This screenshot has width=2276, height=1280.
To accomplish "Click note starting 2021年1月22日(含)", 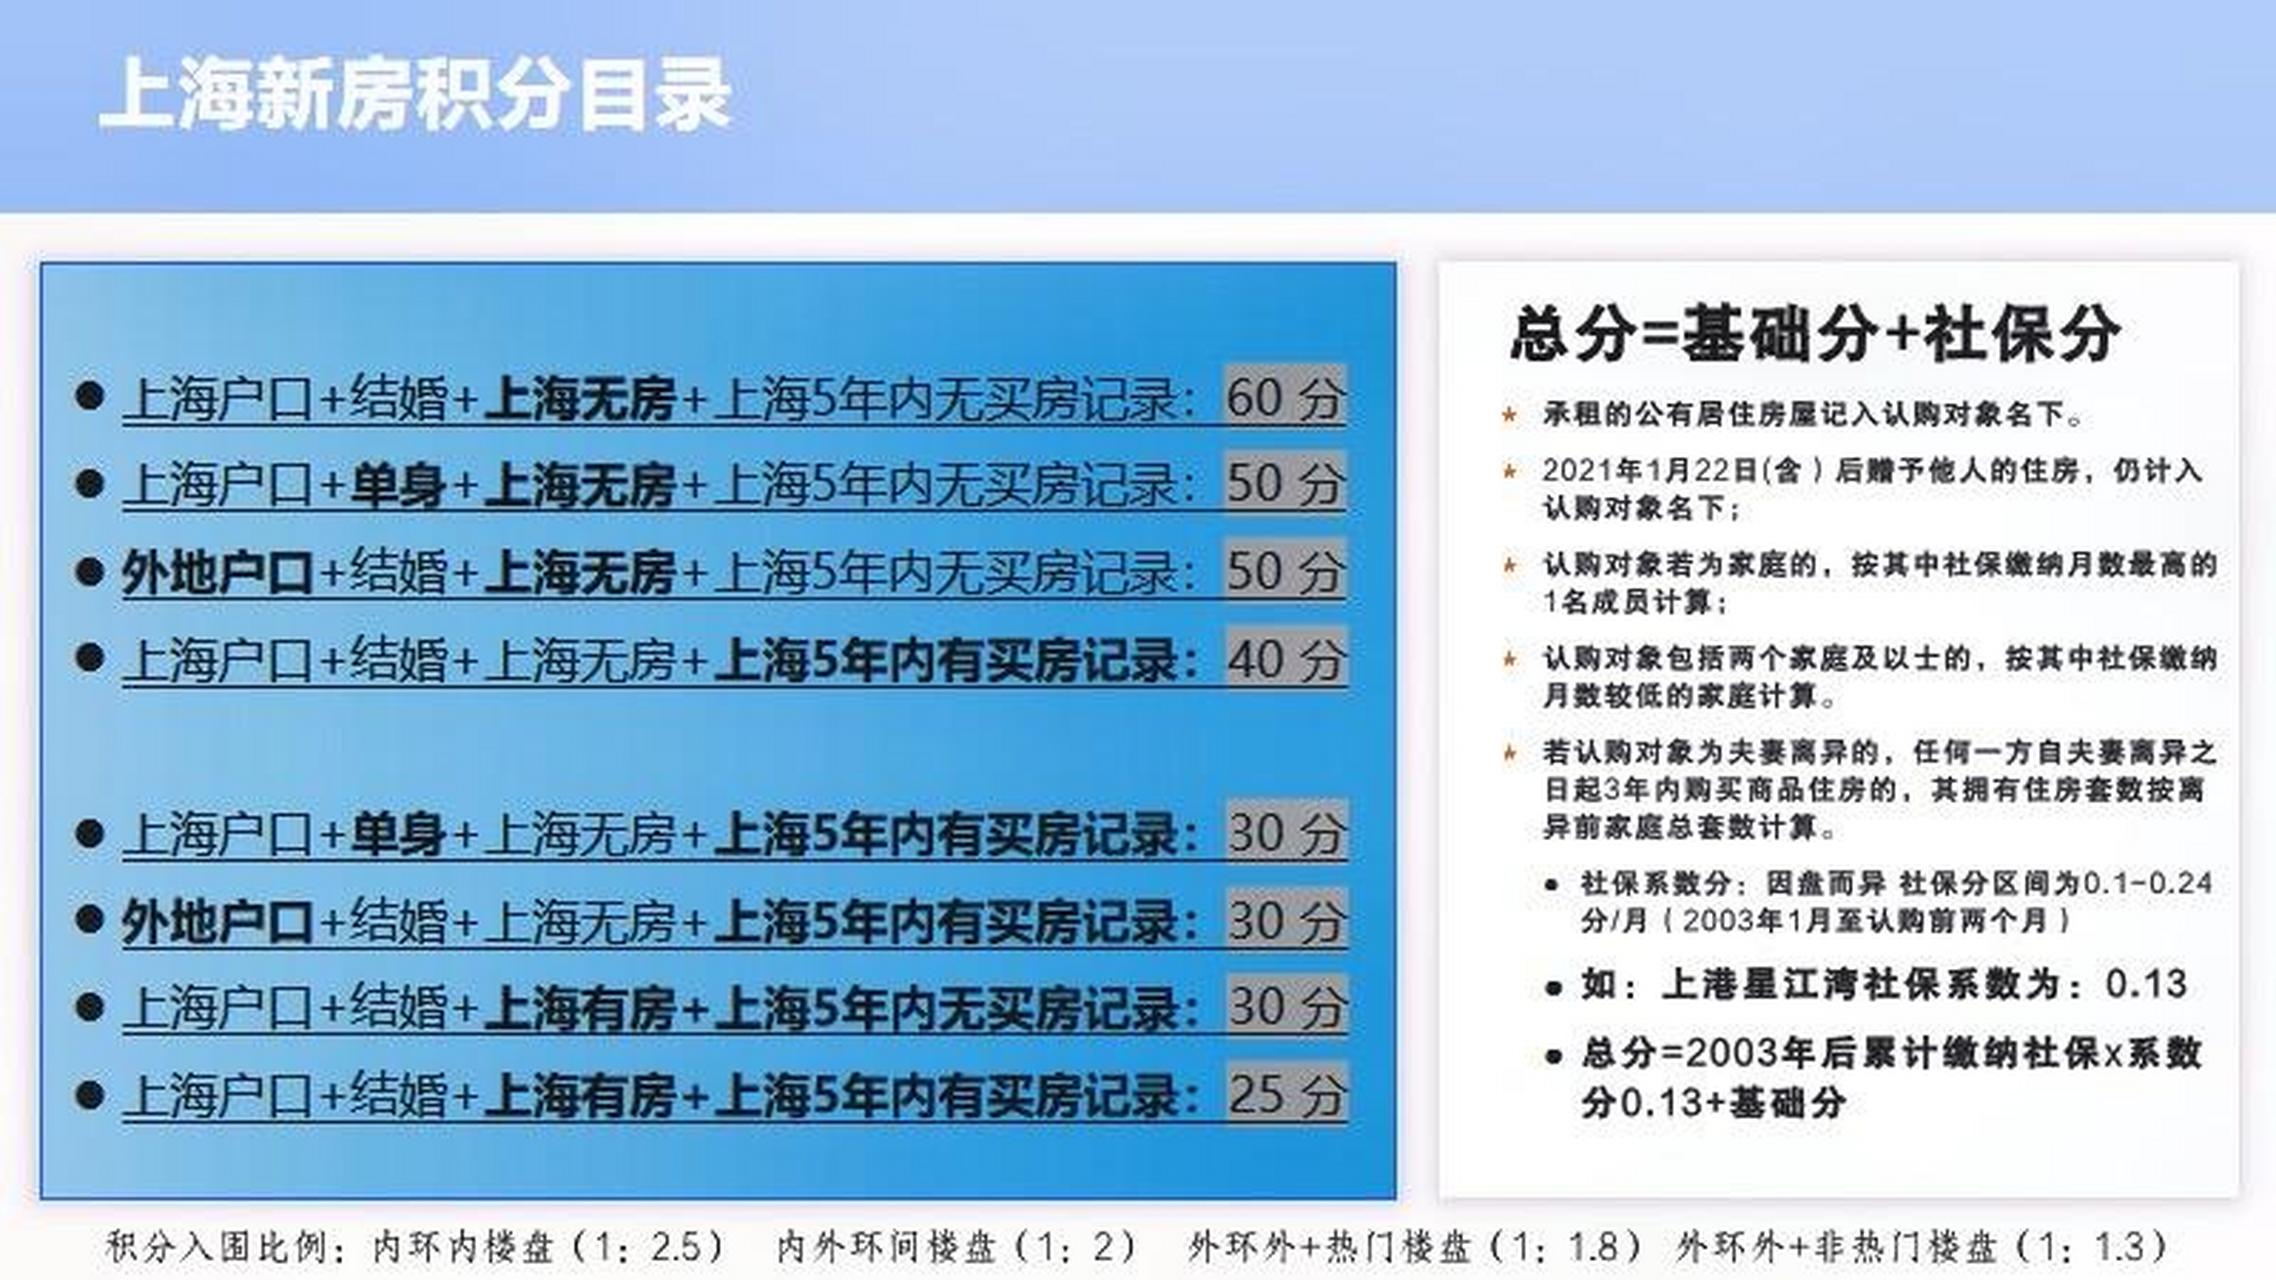I will pyautogui.click(x=1872, y=489).
